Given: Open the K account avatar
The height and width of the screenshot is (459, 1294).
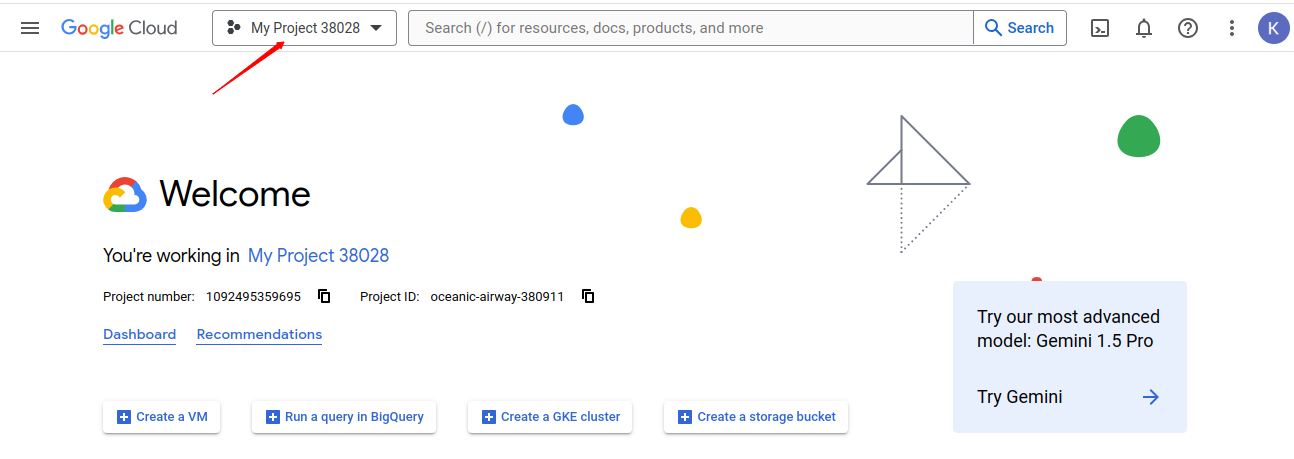Looking at the screenshot, I should pos(1273,28).
